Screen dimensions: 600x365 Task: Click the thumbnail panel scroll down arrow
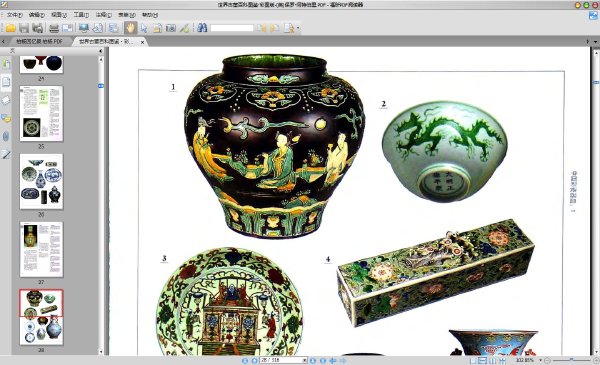(x=101, y=352)
